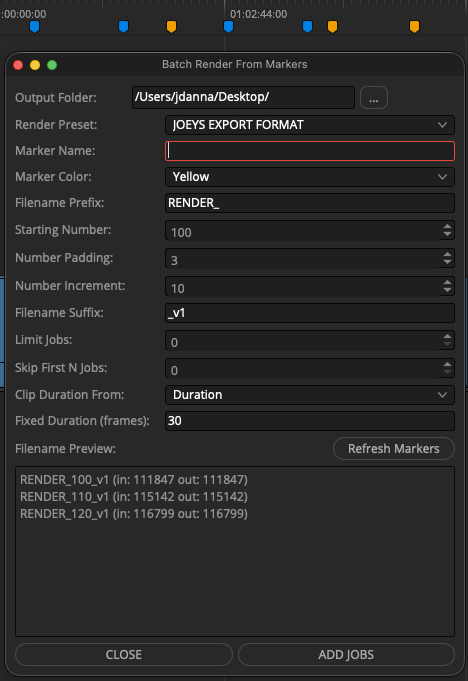Screen dimensions: 468x681
Task: Click the Filename Suffix field
Action: [x=310, y=313]
